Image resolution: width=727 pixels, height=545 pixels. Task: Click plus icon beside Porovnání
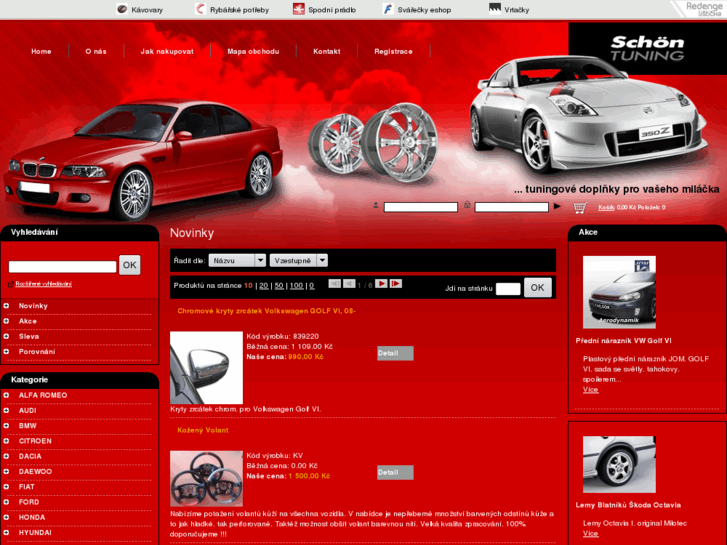click(6, 352)
